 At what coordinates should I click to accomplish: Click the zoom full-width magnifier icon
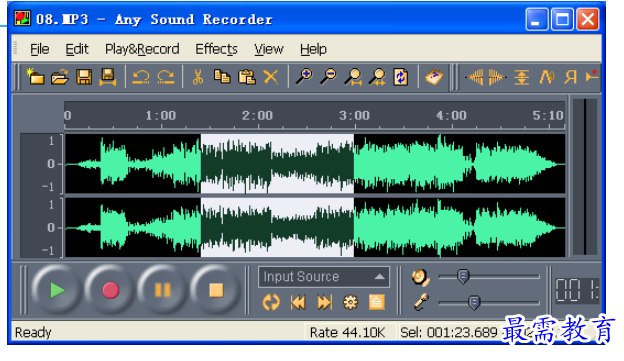(377, 77)
